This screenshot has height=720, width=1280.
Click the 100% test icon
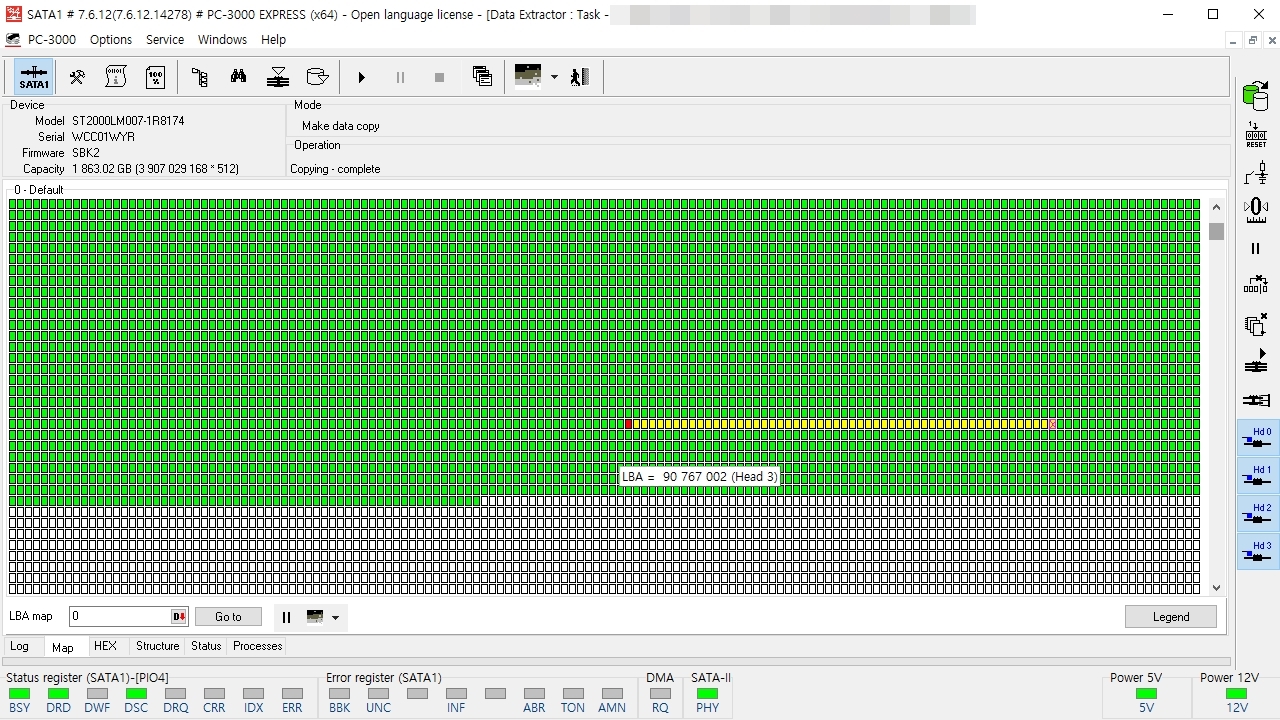156,77
